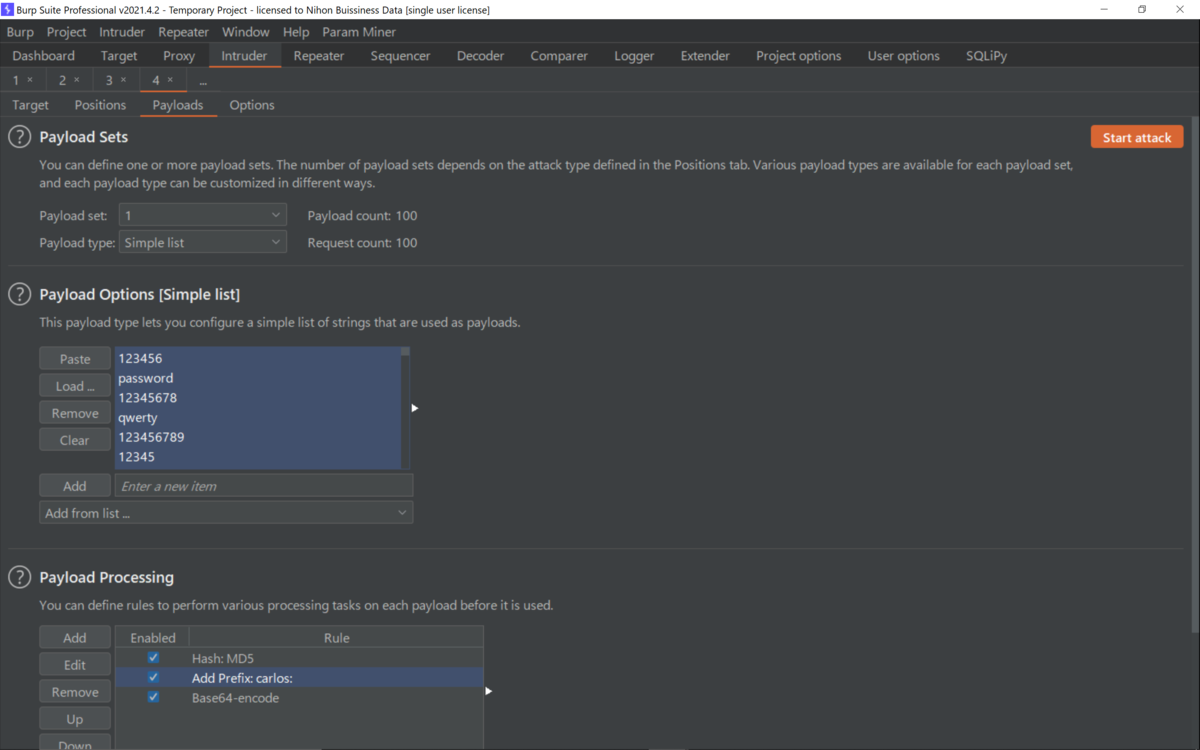Switch to the Proxy tab
The width and height of the screenshot is (1200, 750).
coord(179,56)
